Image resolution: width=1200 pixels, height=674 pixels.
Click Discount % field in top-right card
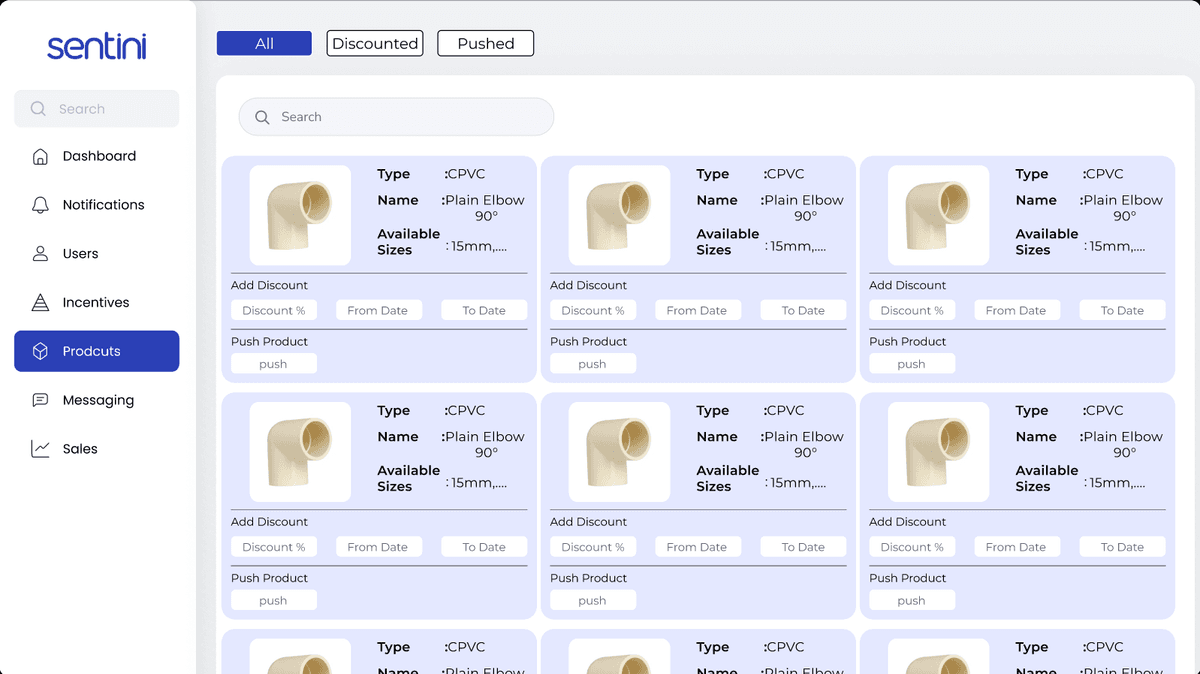912,310
